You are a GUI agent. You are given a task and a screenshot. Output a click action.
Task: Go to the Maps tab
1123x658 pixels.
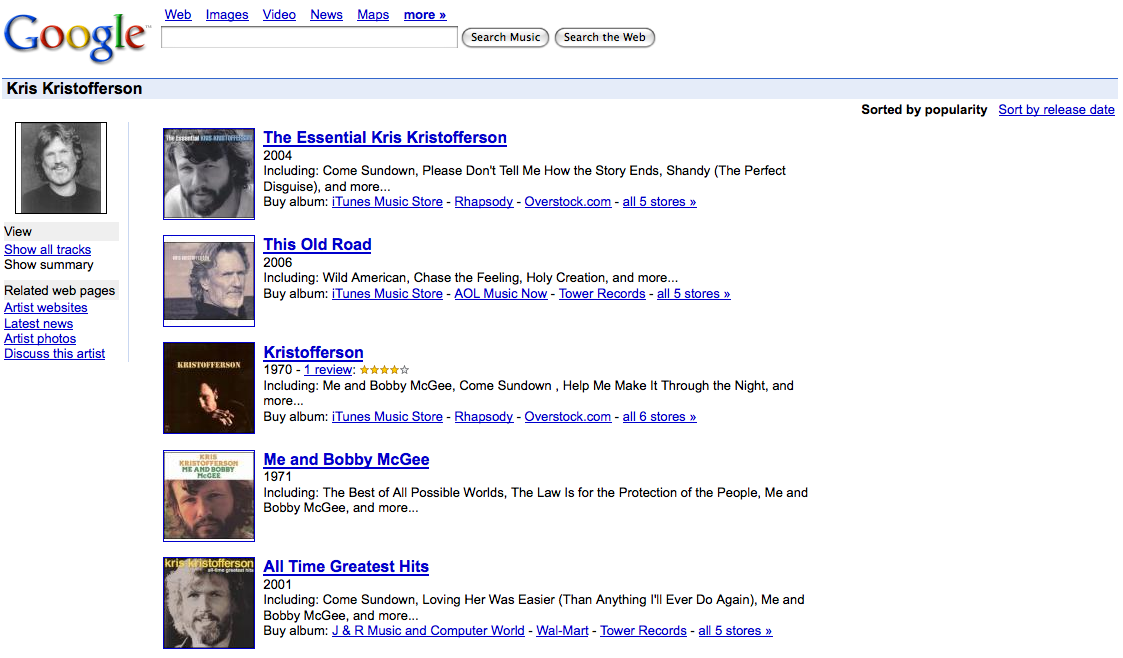[373, 15]
